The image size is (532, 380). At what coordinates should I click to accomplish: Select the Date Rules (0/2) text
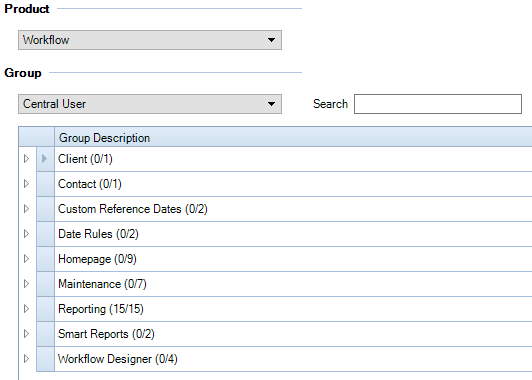point(98,234)
